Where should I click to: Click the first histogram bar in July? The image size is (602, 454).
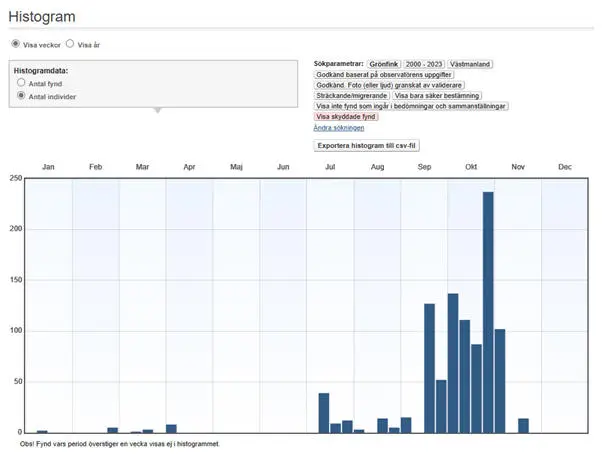tap(324, 412)
